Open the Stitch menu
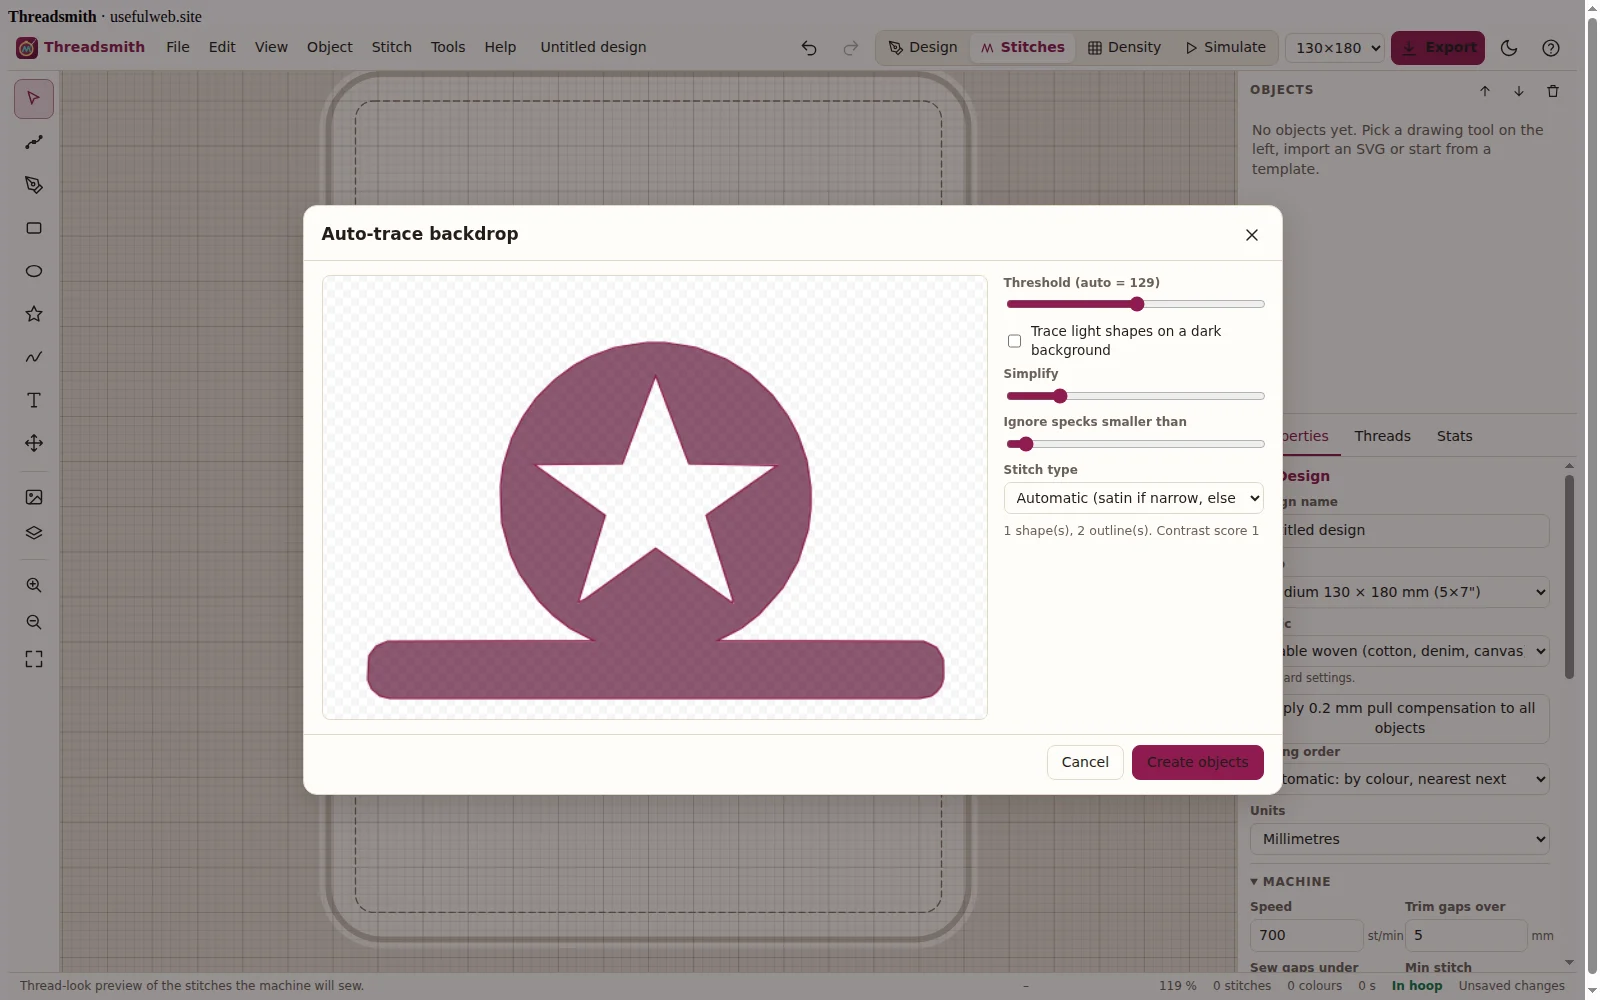 [392, 47]
